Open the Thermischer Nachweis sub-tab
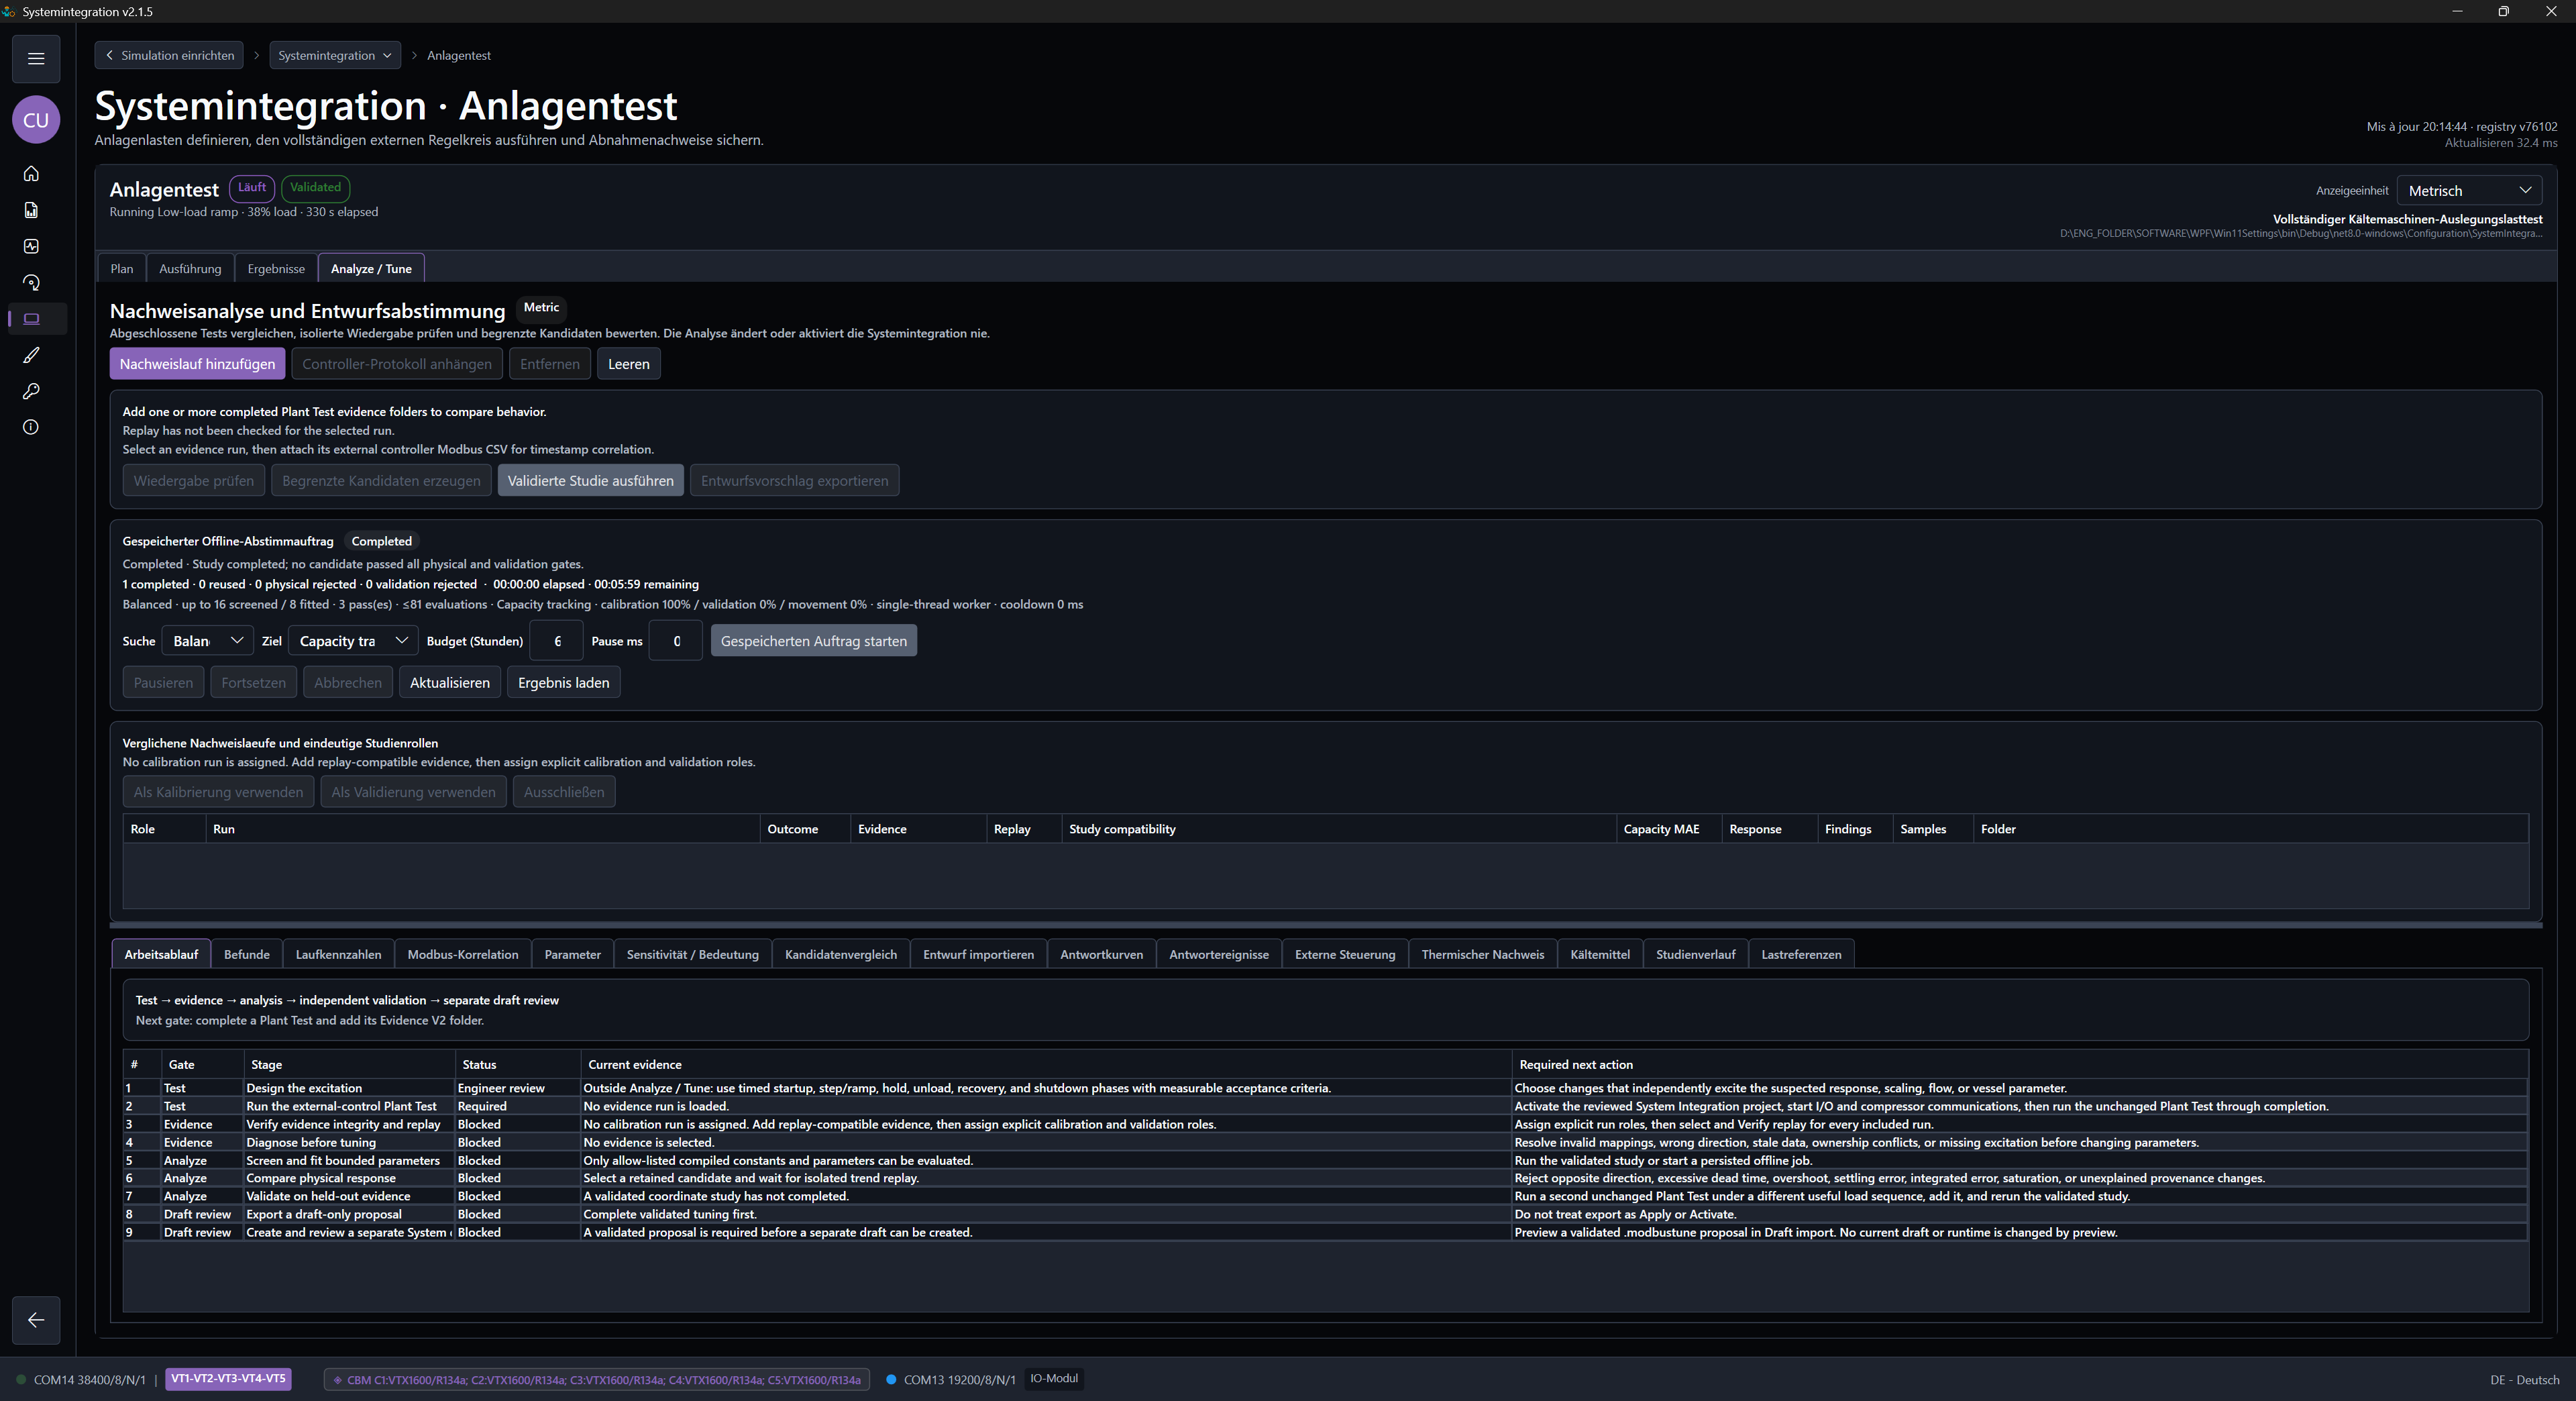Image resolution: width=2576 pixels, height=1401 pixels. (1483, 954)
